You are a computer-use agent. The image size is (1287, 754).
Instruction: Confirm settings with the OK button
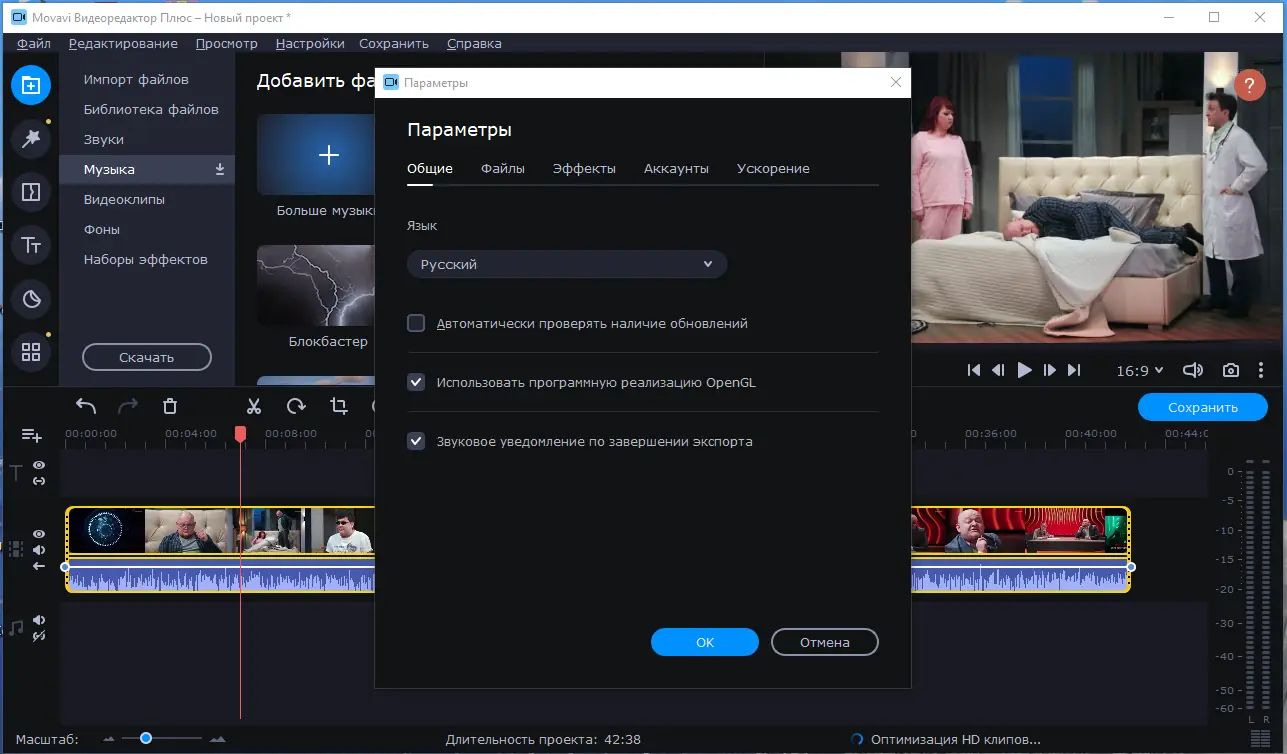tap(704, 641)
